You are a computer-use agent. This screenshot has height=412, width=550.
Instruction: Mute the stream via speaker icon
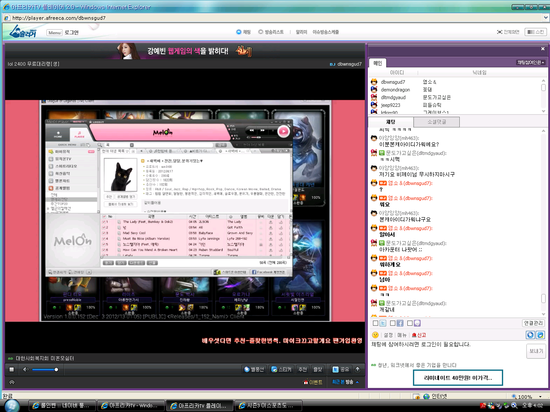tap(25, 369)
